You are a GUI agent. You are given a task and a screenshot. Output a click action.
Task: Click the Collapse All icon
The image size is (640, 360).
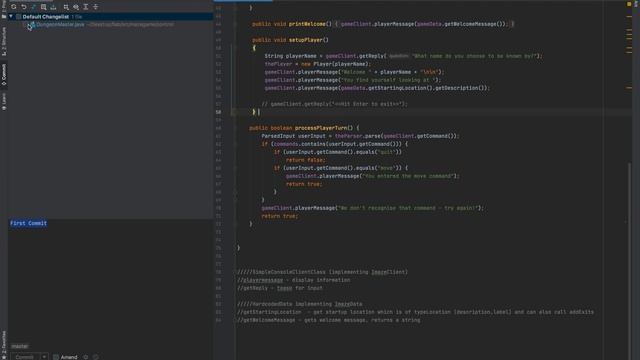(96, 7)
